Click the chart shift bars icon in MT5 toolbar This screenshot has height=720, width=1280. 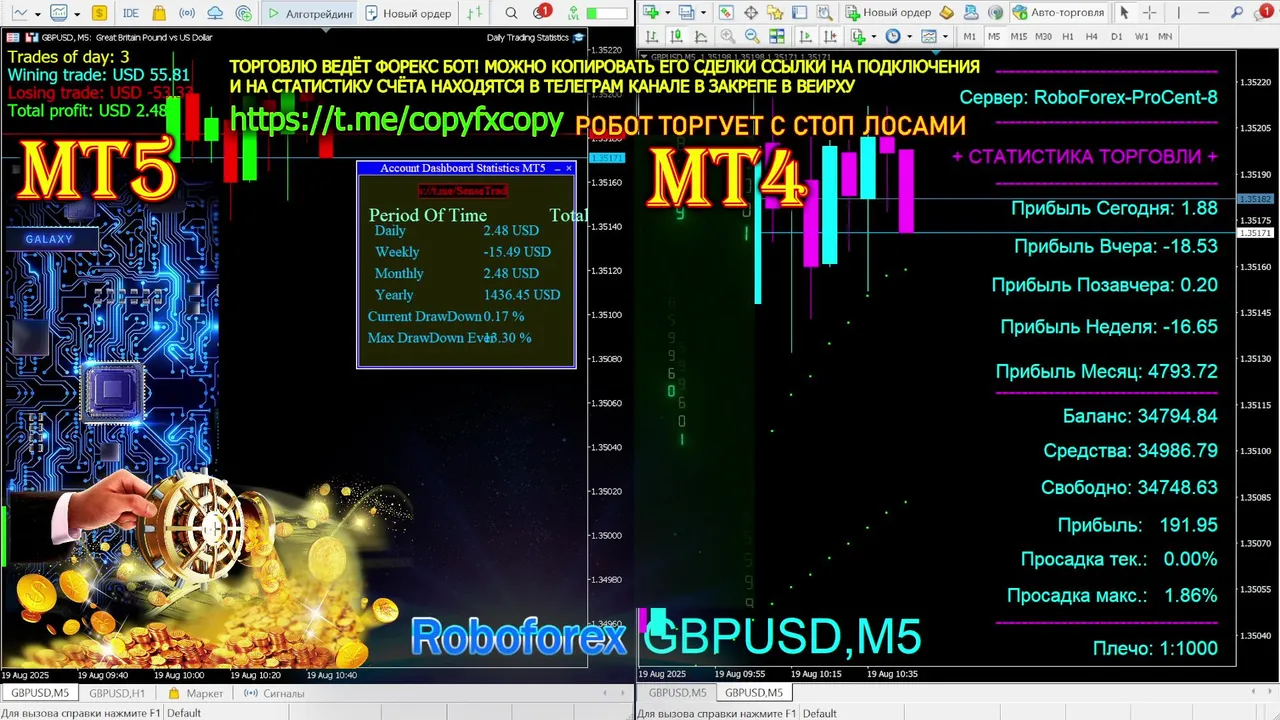pyautogui.click(x=475, y=13)
